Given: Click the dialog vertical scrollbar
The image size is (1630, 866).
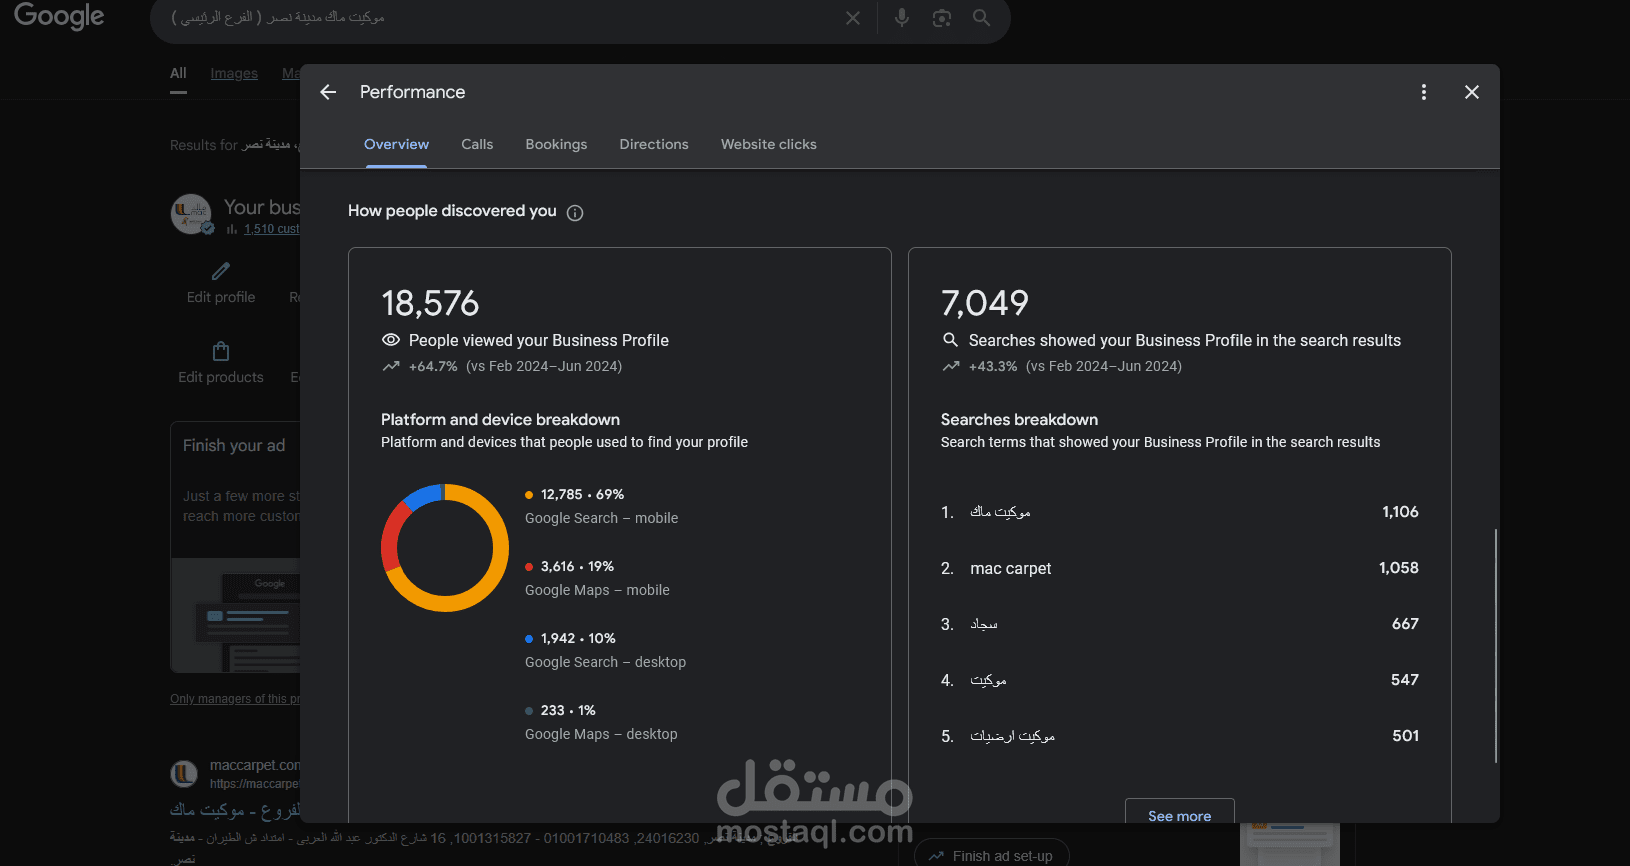Looking at the screenshot, I should (x=1496, y=645).
